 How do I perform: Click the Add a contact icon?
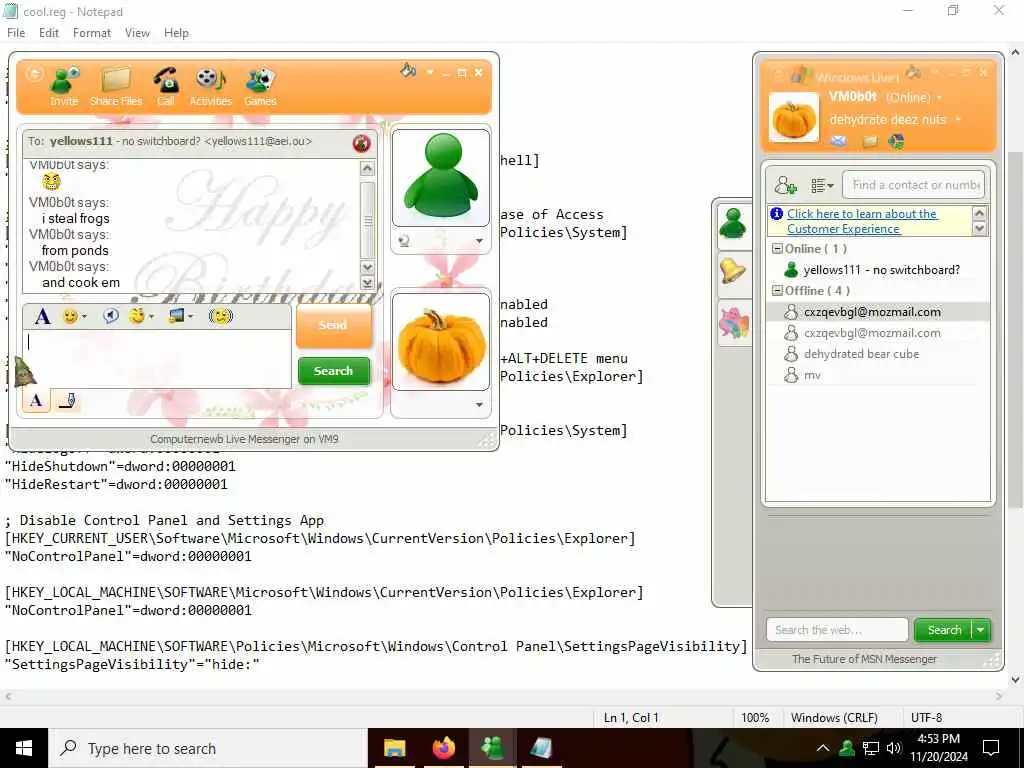(786, 185)
